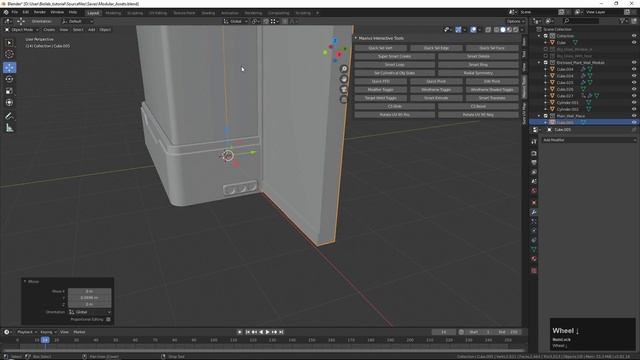640x360 pixels.
Task: Select the Annotate tool
Action: click(x=9, y=116)
